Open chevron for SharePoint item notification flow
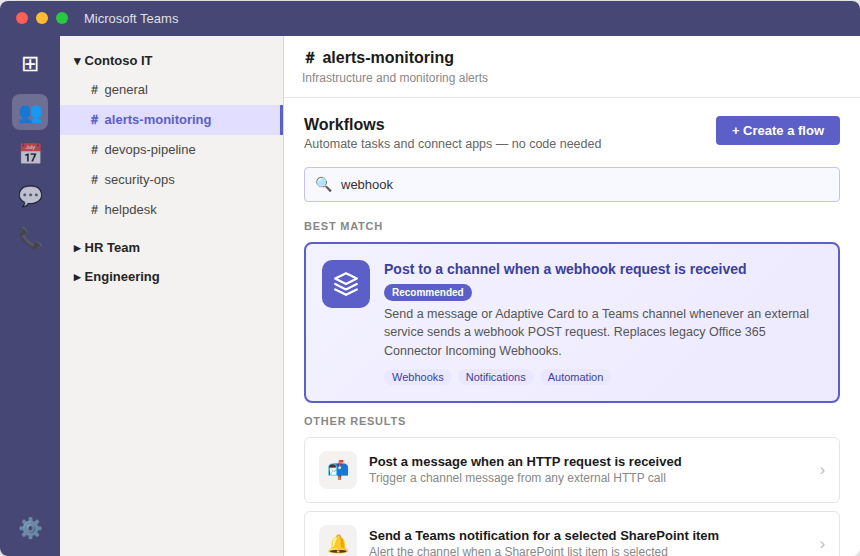Viewport: 860px width, 556px height. pos(822,544)
